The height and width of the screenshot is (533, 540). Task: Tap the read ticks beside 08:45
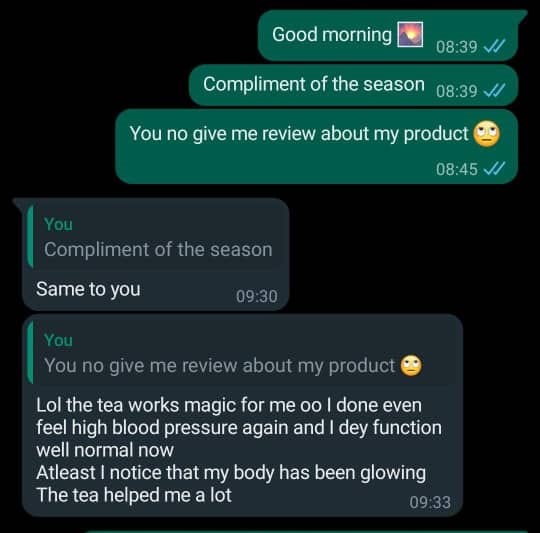click(x=494, y=169)
